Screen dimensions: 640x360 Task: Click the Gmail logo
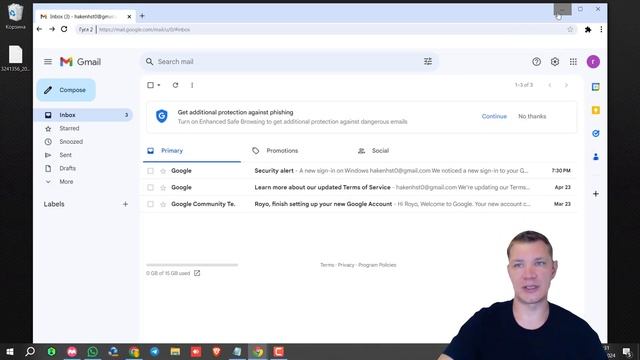click(x=80, y=62)
